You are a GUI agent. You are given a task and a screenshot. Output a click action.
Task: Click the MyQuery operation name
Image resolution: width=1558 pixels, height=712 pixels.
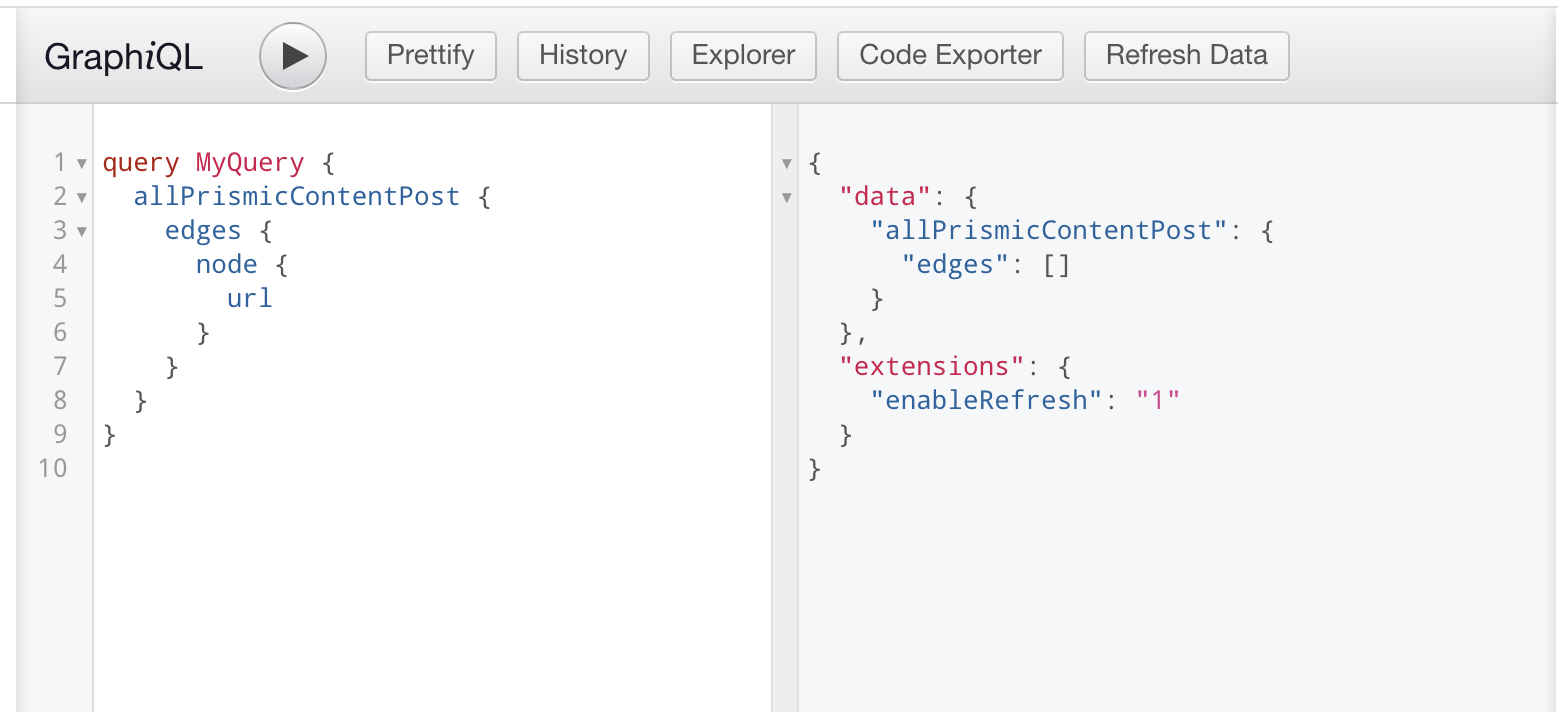[x=249, y=163]
